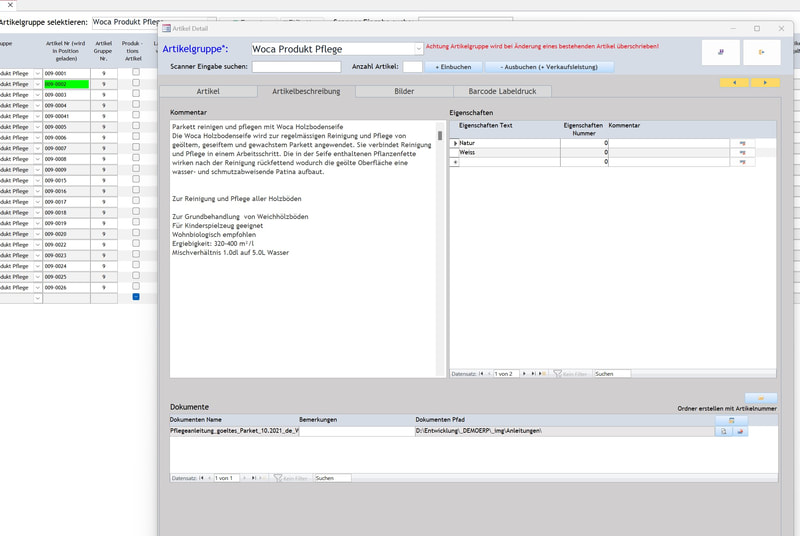Click the document path 'D:\Entwicklung\_DEMOERP' cell
Viewport: 800px width, 536px height.
(565, 431)
